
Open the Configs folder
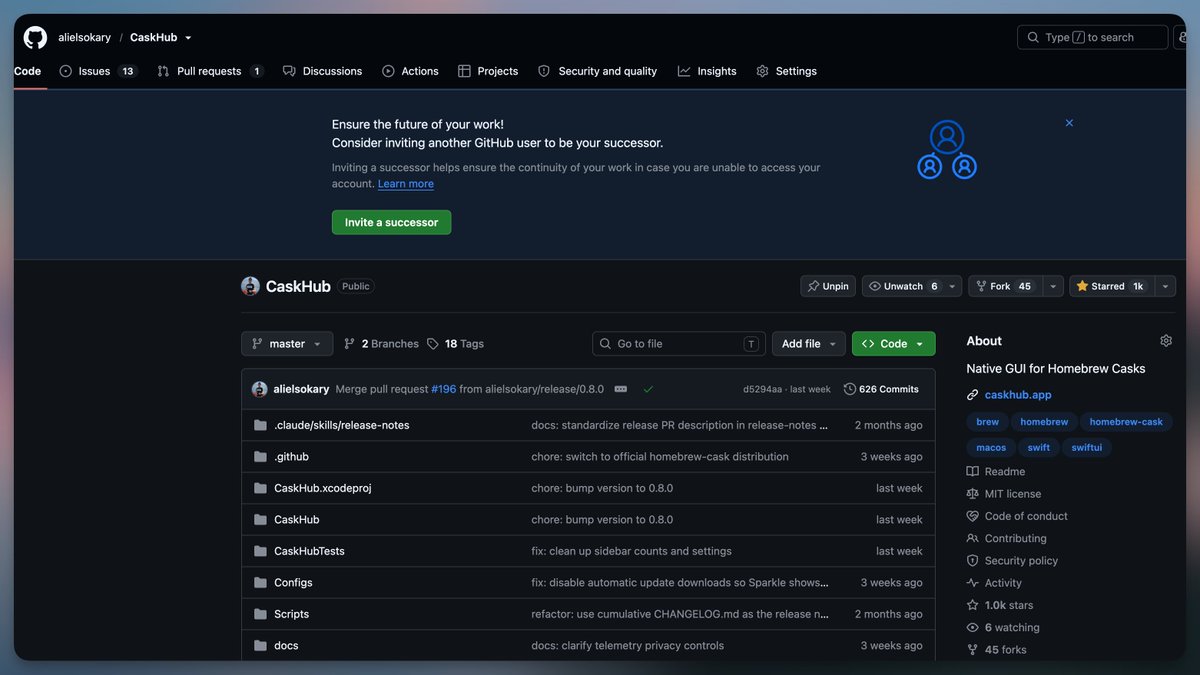(293, 582)
